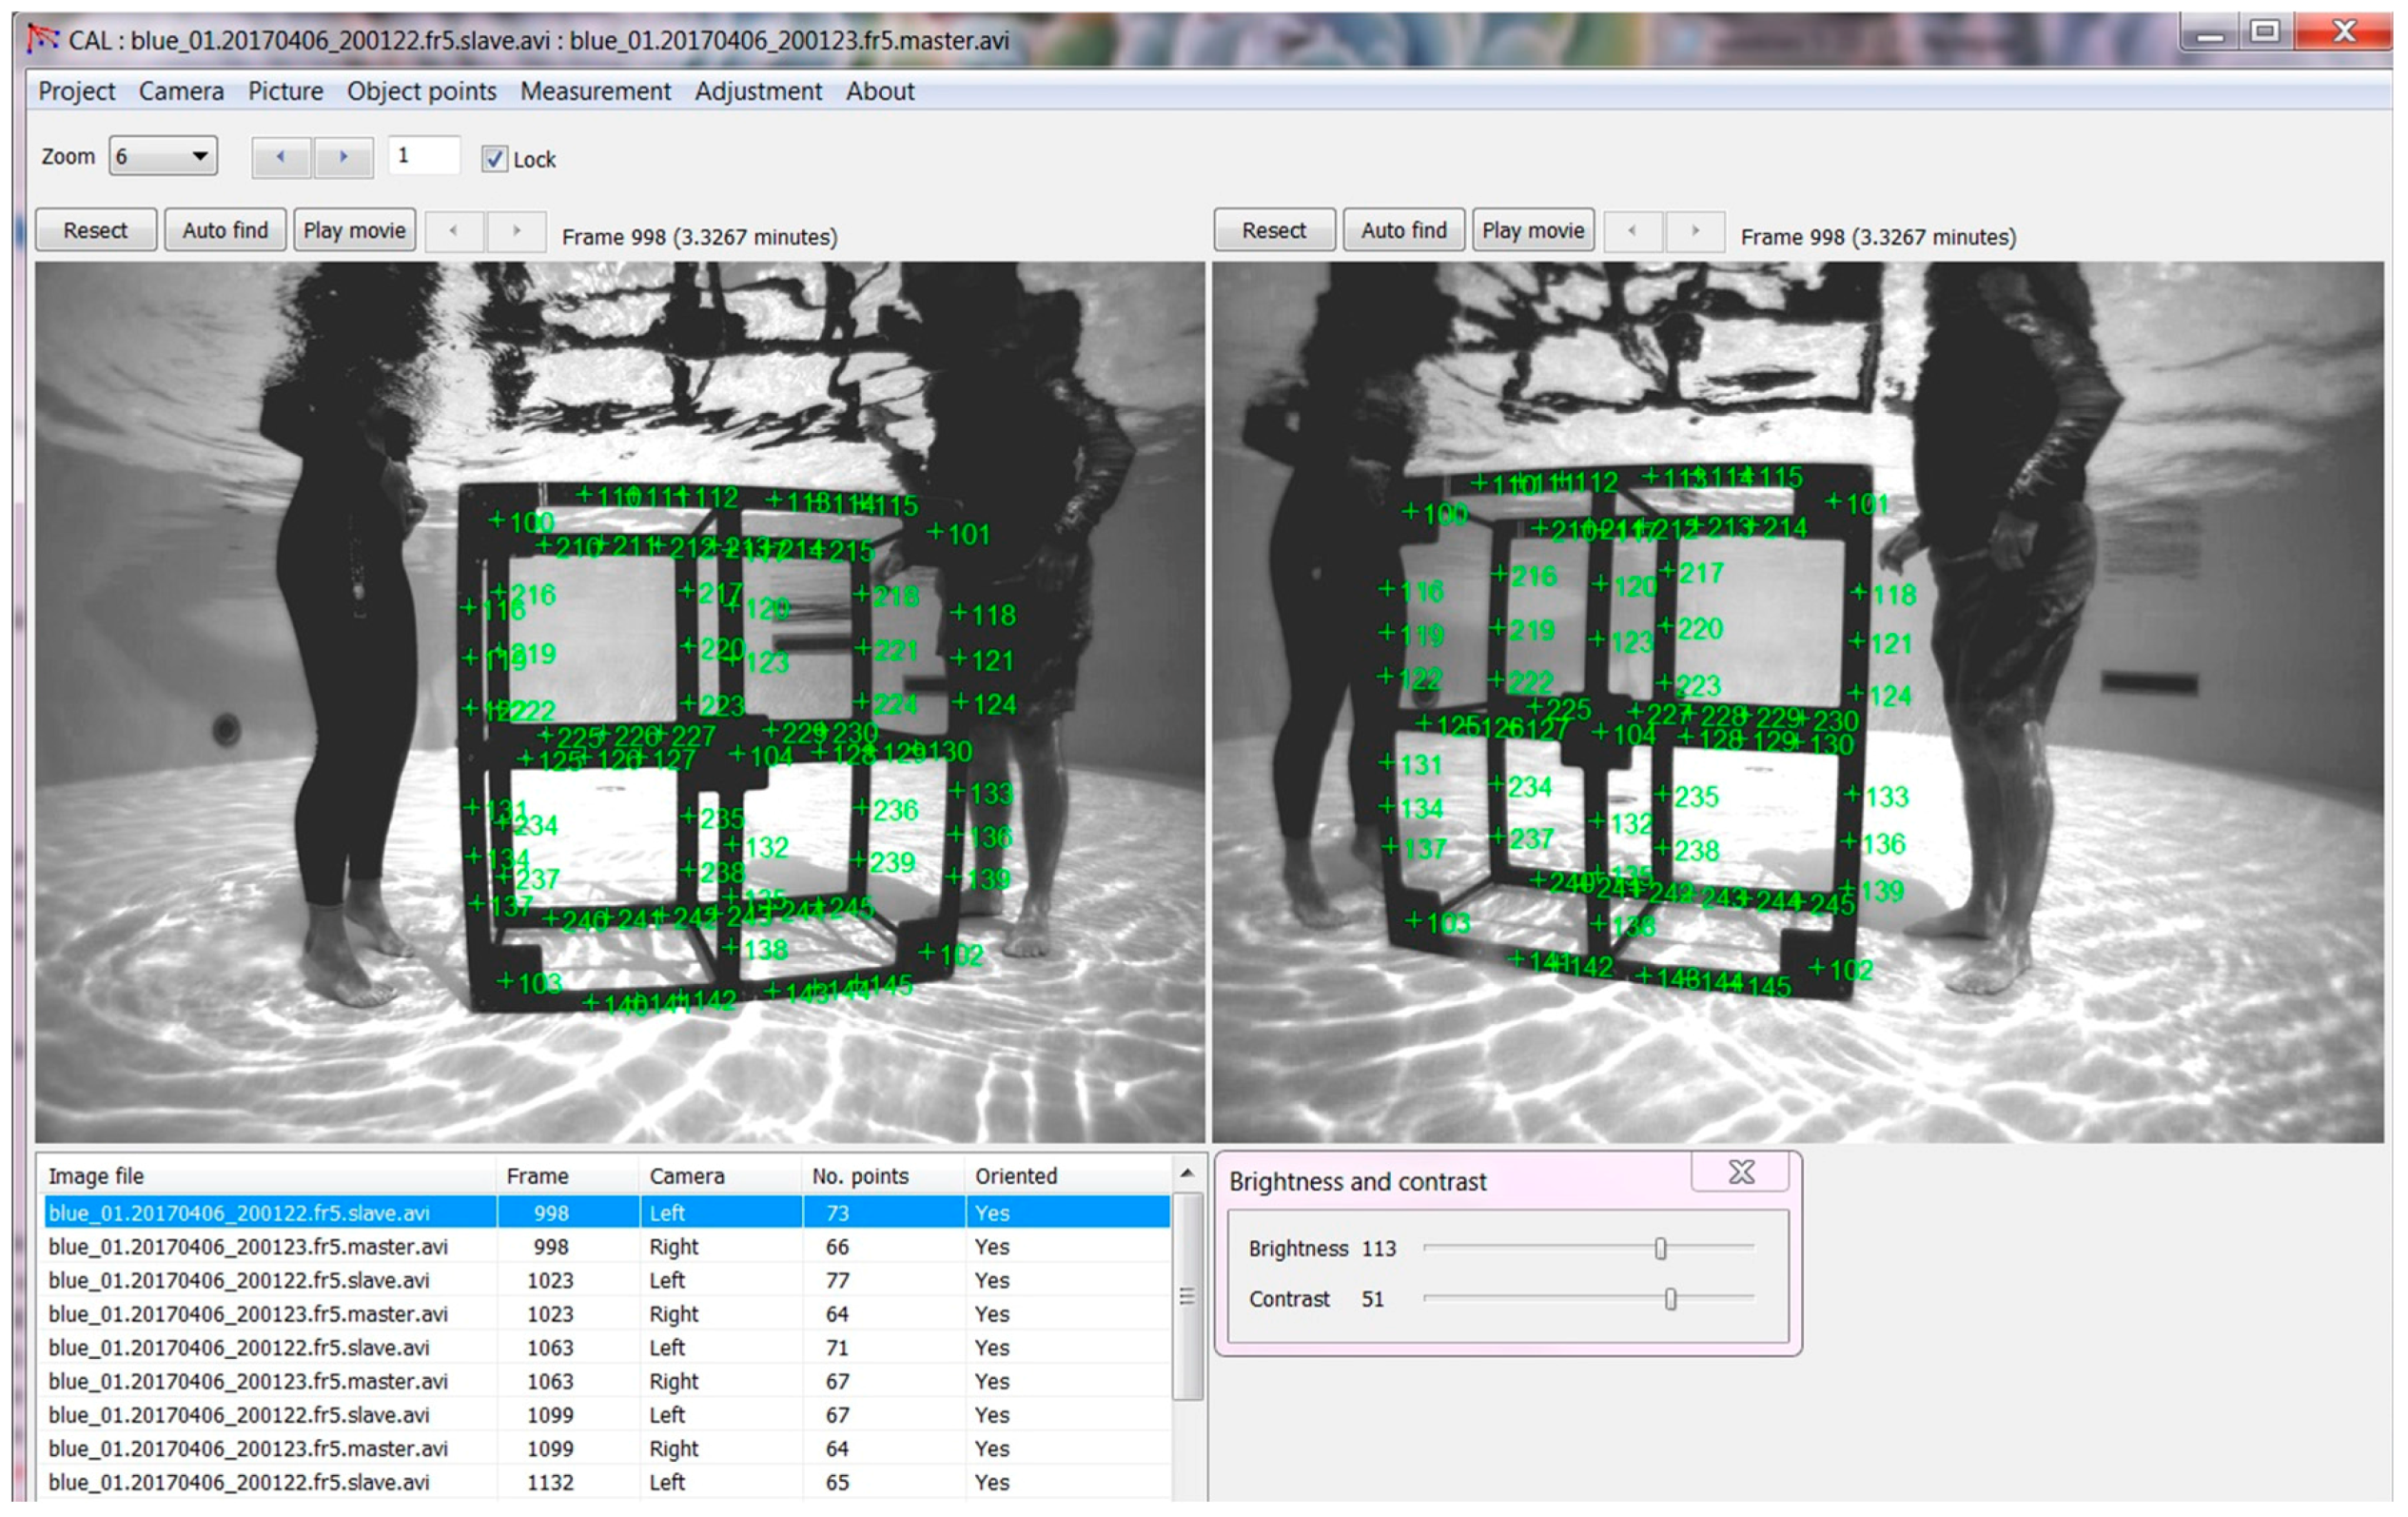
Task: Click the zoom previous arrow button
Action: pyautogui.click(x=281, y=157)
